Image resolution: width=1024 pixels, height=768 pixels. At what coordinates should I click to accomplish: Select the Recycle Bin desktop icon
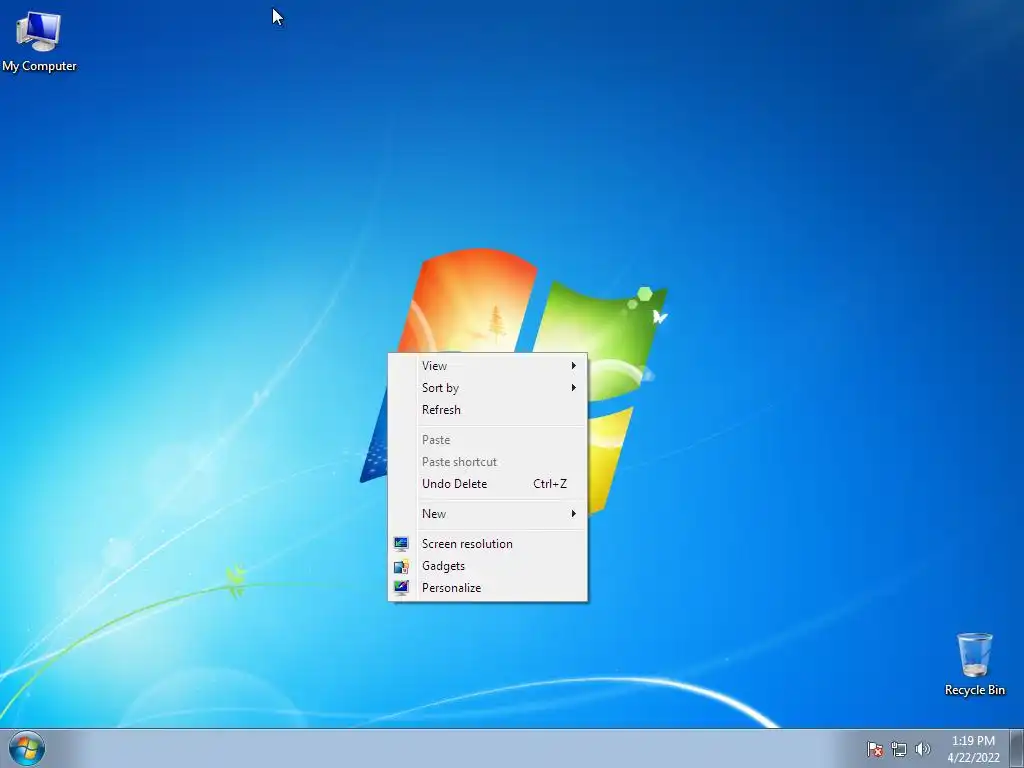pyautogui.click(x=974, y=664)
